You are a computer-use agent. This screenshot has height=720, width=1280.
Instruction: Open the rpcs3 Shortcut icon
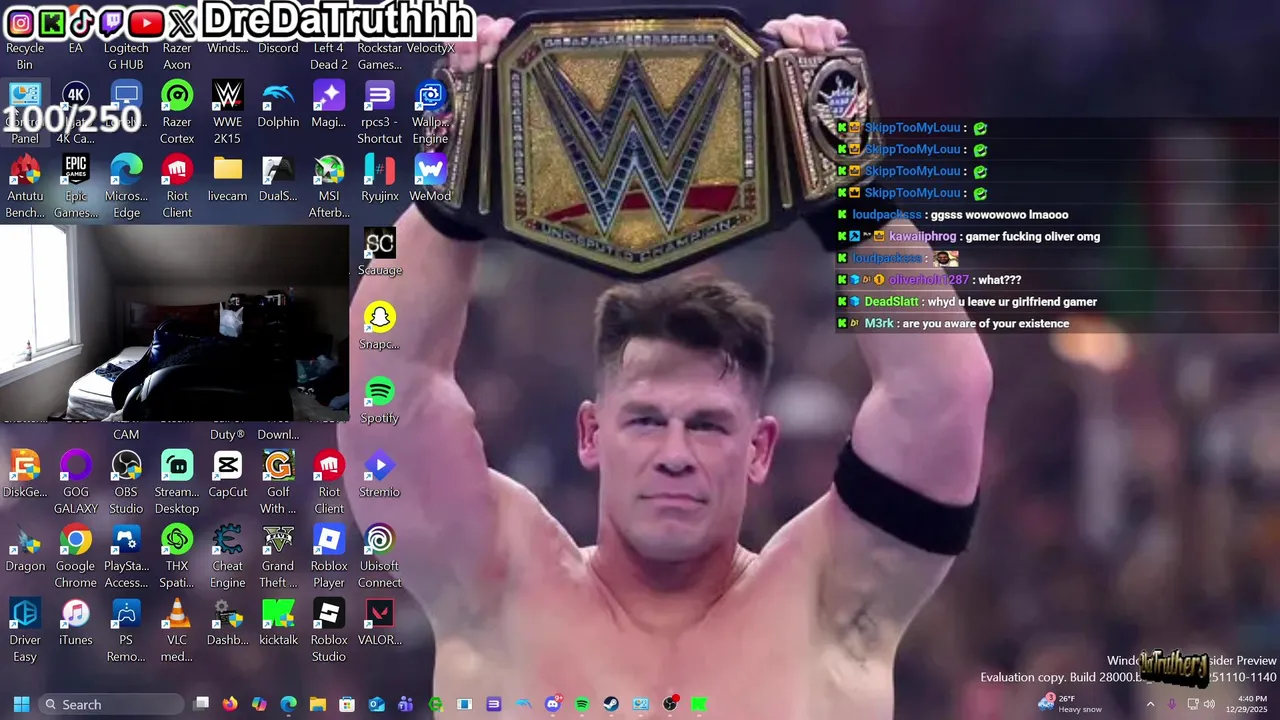pyautogui.click(x=380, y=113)
